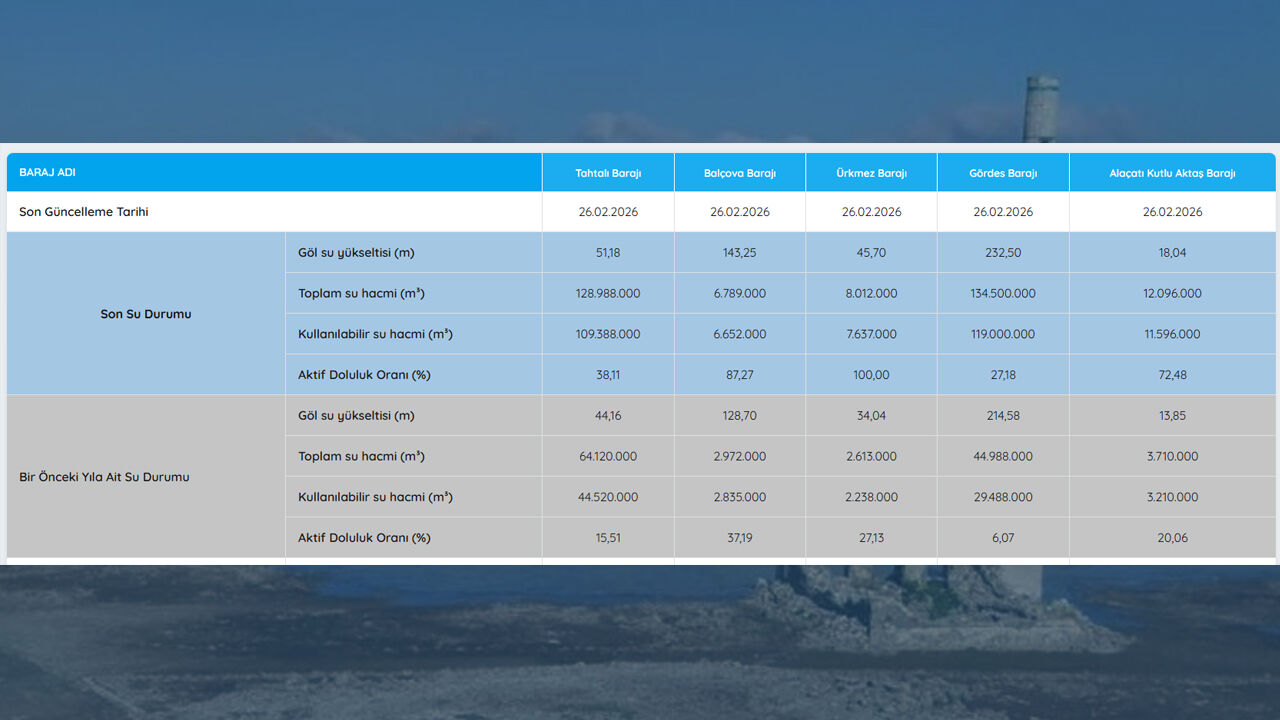Select Balçova's previous year level 128,70
The image size is (1280, 720).
tap(740, 416)
